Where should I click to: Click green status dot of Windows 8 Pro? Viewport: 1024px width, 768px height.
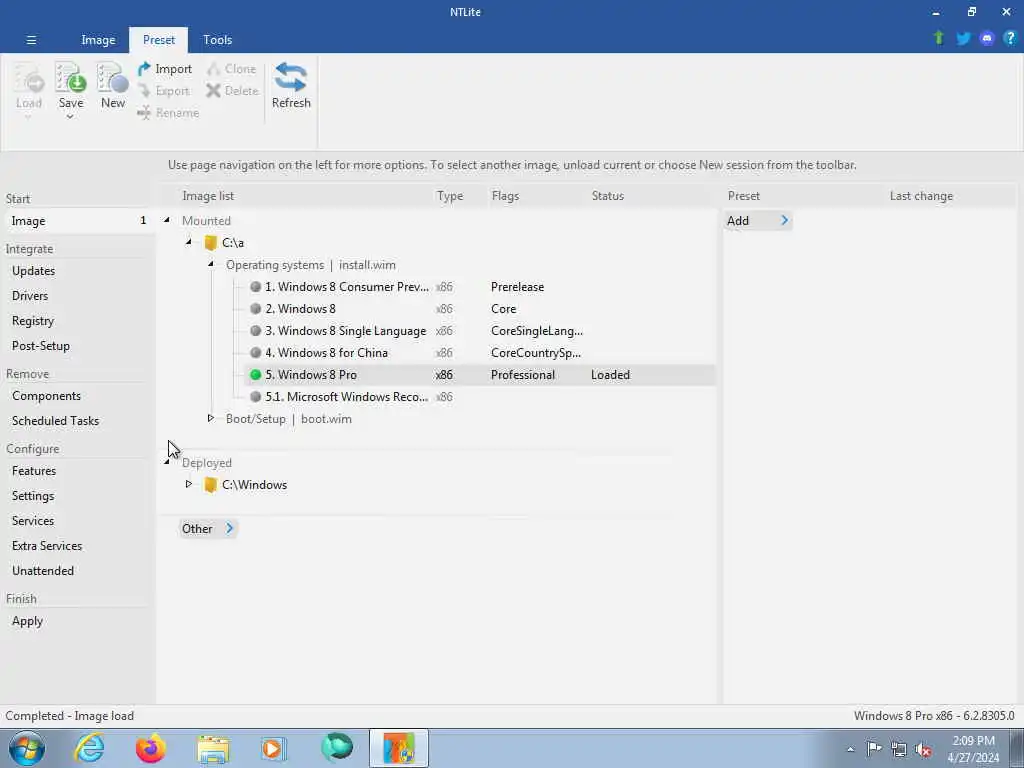(x=255, y=375)
